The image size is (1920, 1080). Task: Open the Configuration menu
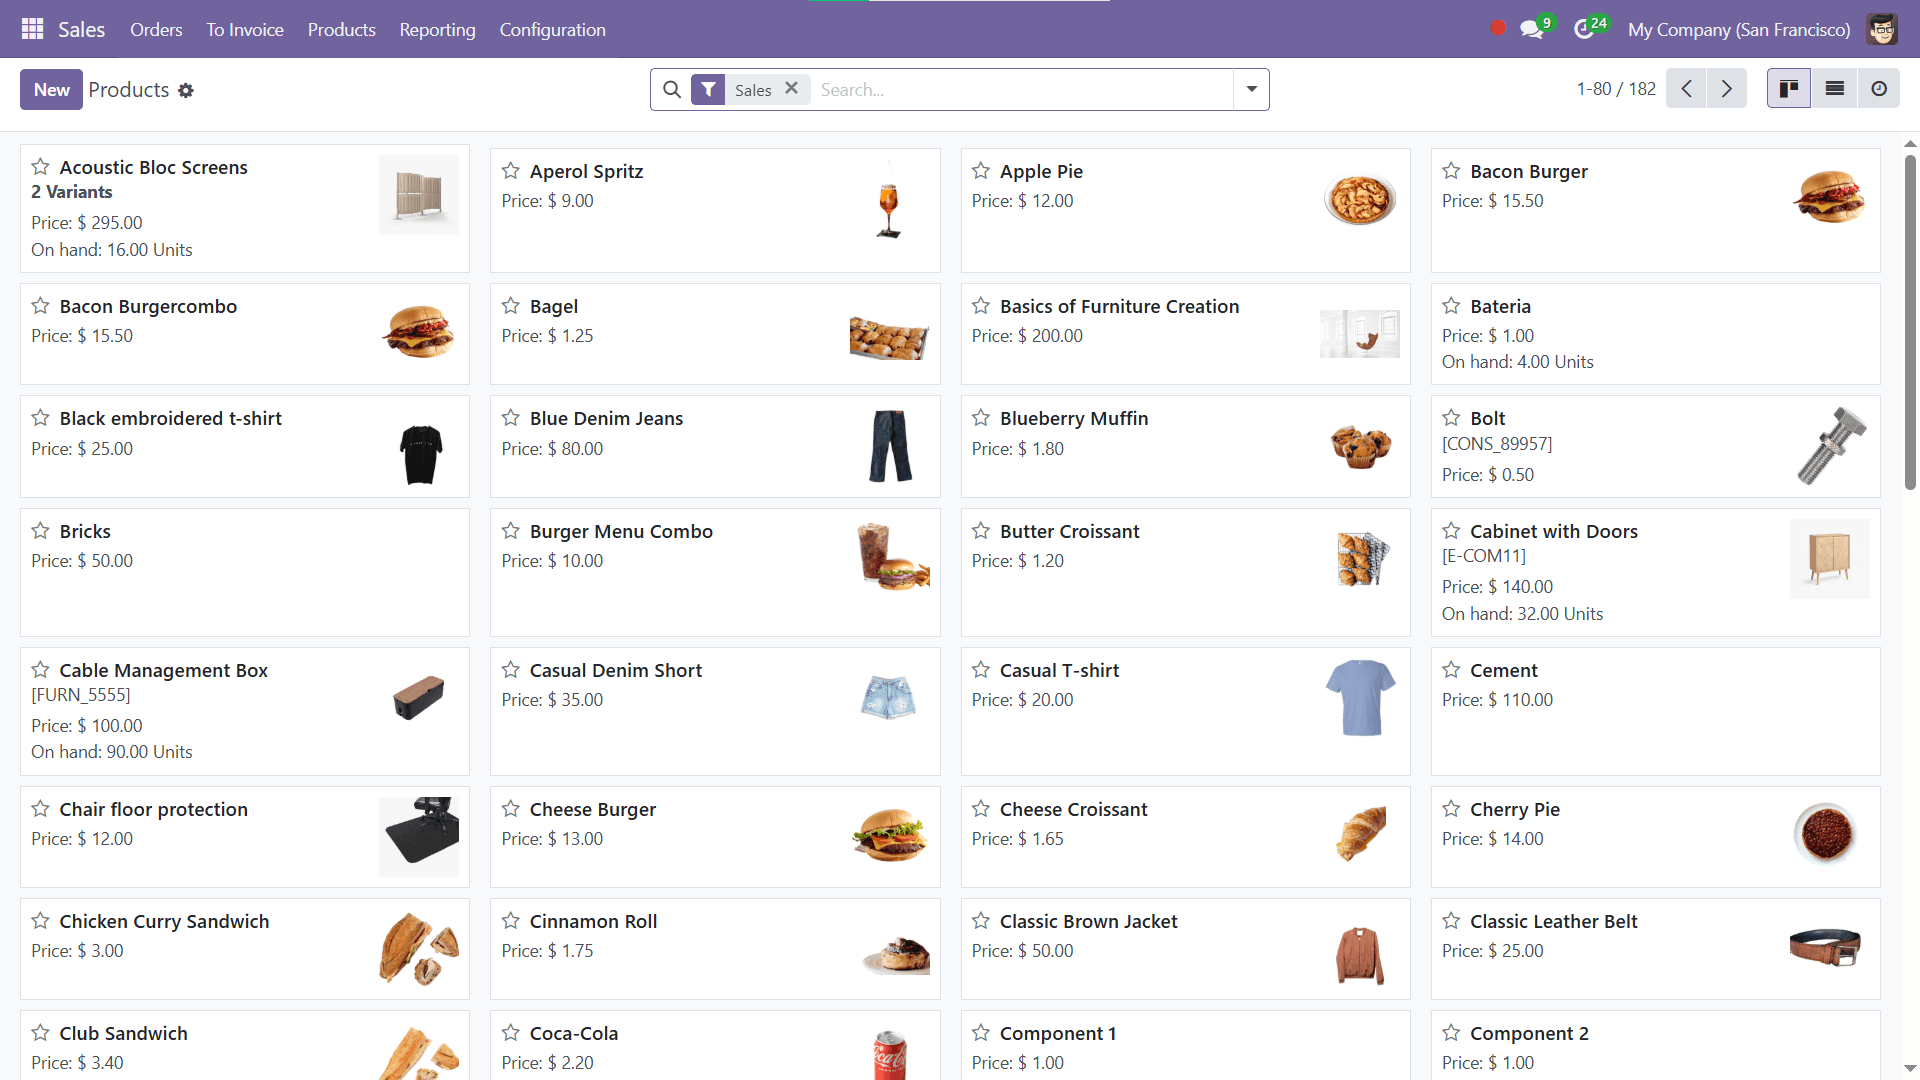tap(552, 29)
